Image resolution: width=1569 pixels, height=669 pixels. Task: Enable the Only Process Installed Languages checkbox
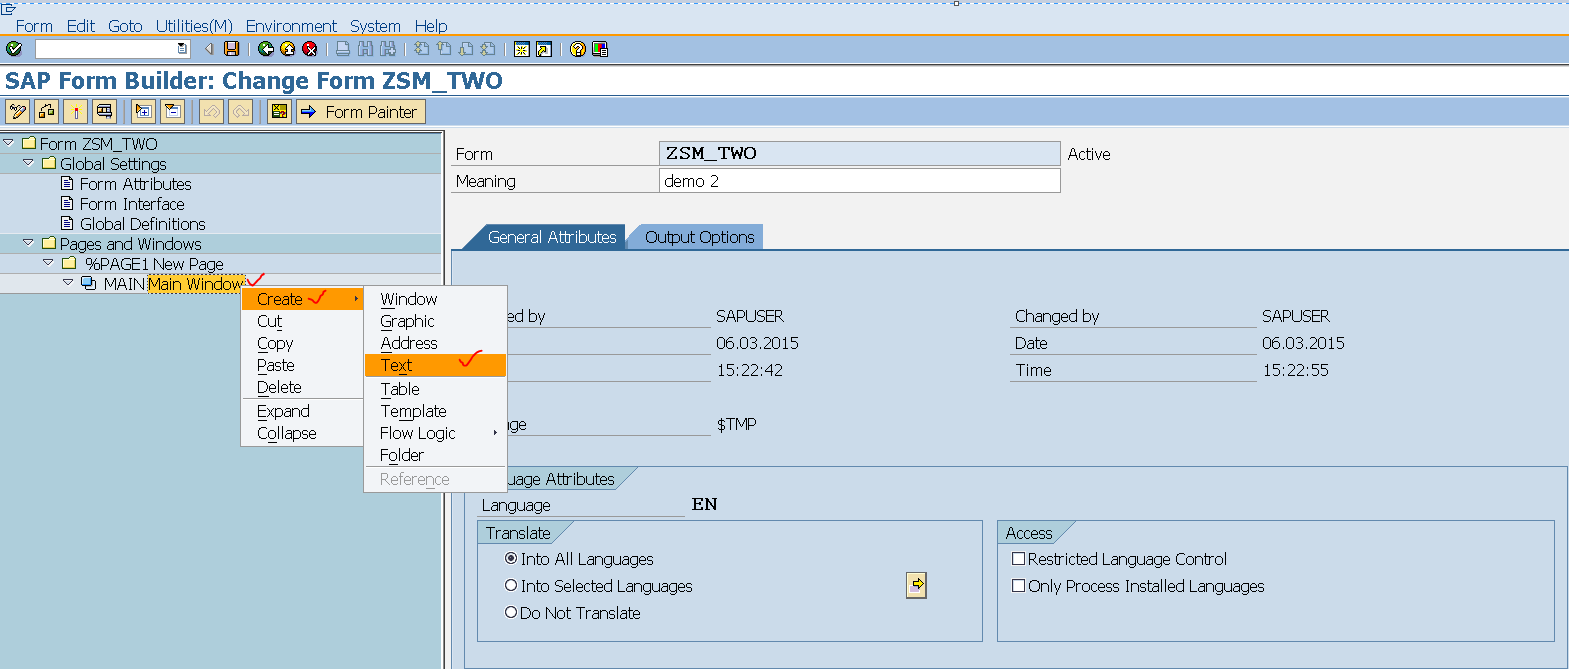coord(1019,585)
